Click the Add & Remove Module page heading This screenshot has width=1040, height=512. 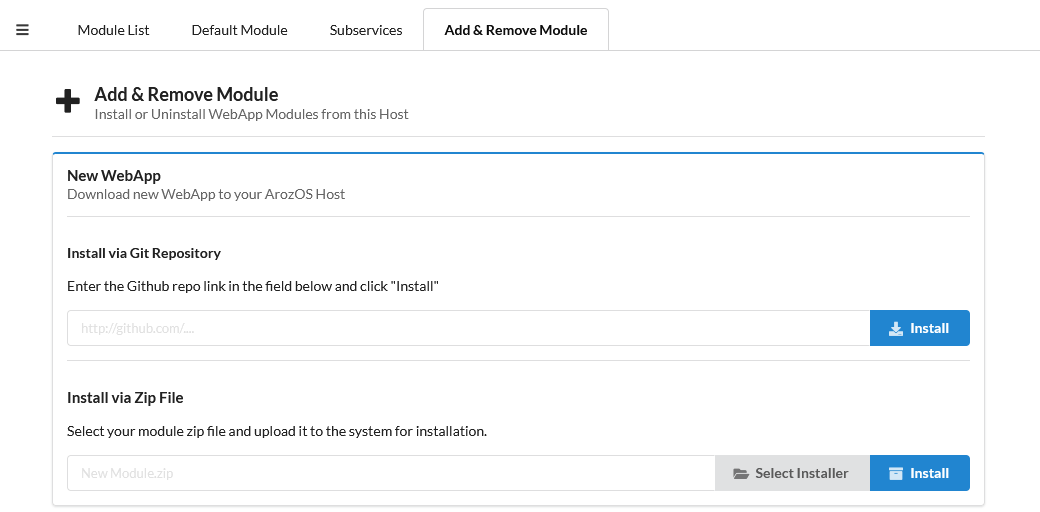point(186,94)
